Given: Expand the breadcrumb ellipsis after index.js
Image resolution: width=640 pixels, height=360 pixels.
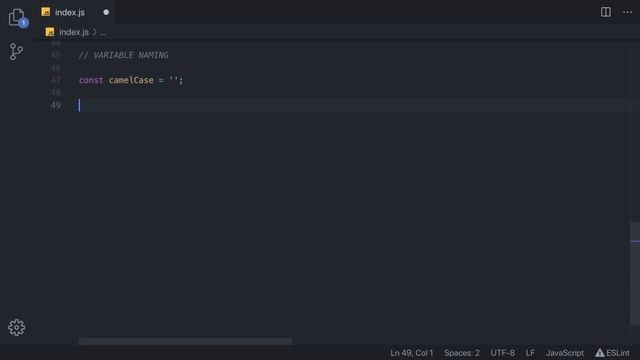Looking at the screenshot, I should 102,32.
